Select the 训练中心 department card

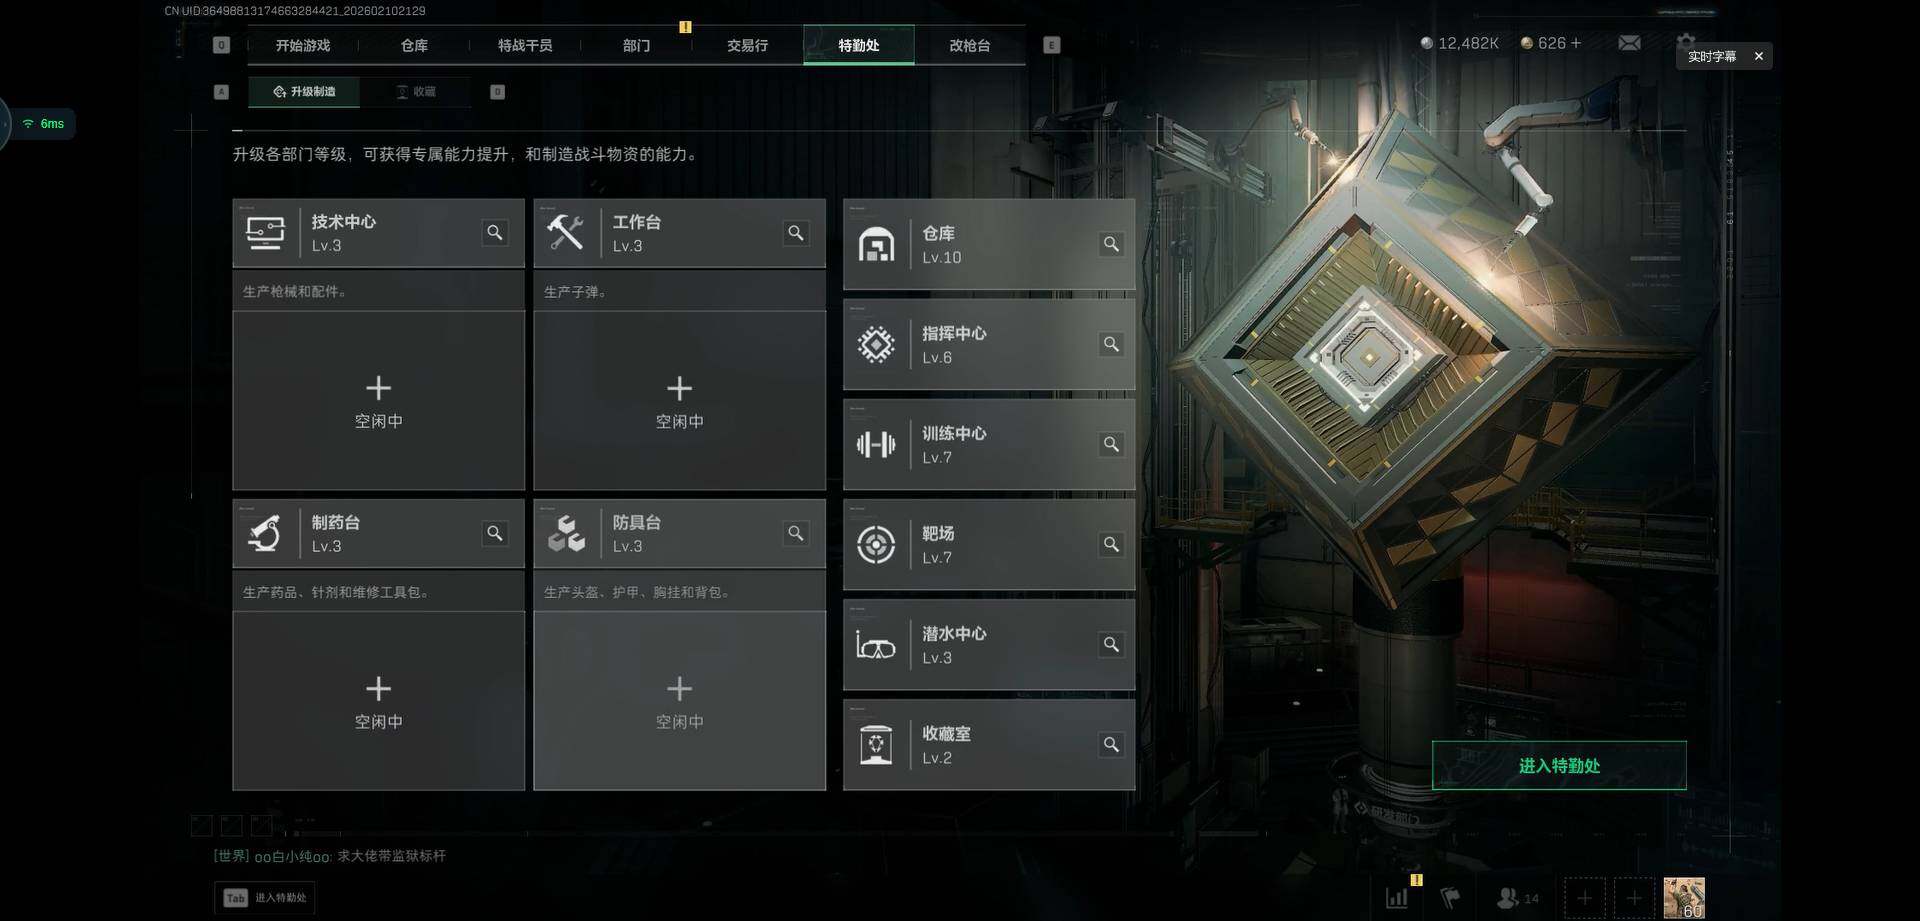tap(989, 445)
